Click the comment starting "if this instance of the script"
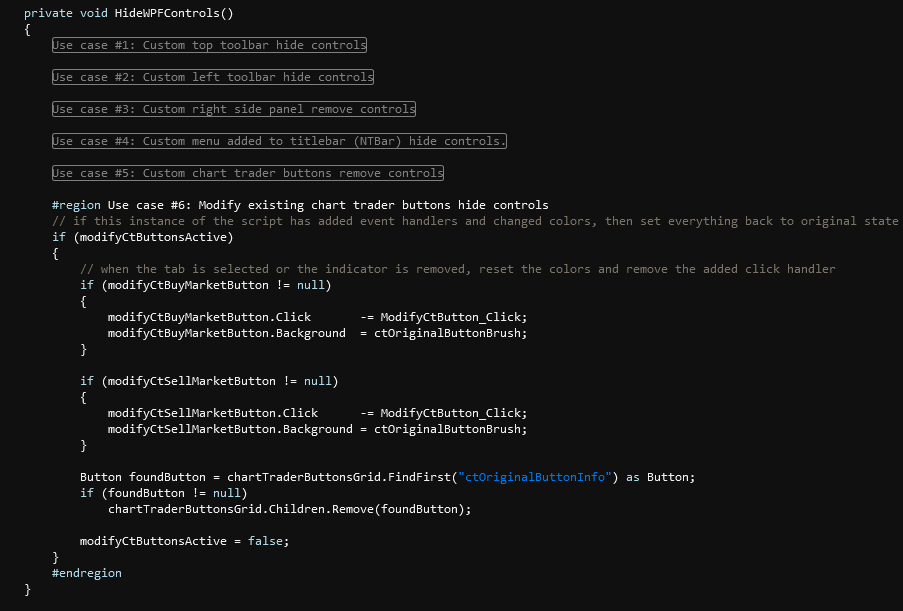The width and height of the screenshot is (903, 611). point(475,221)
